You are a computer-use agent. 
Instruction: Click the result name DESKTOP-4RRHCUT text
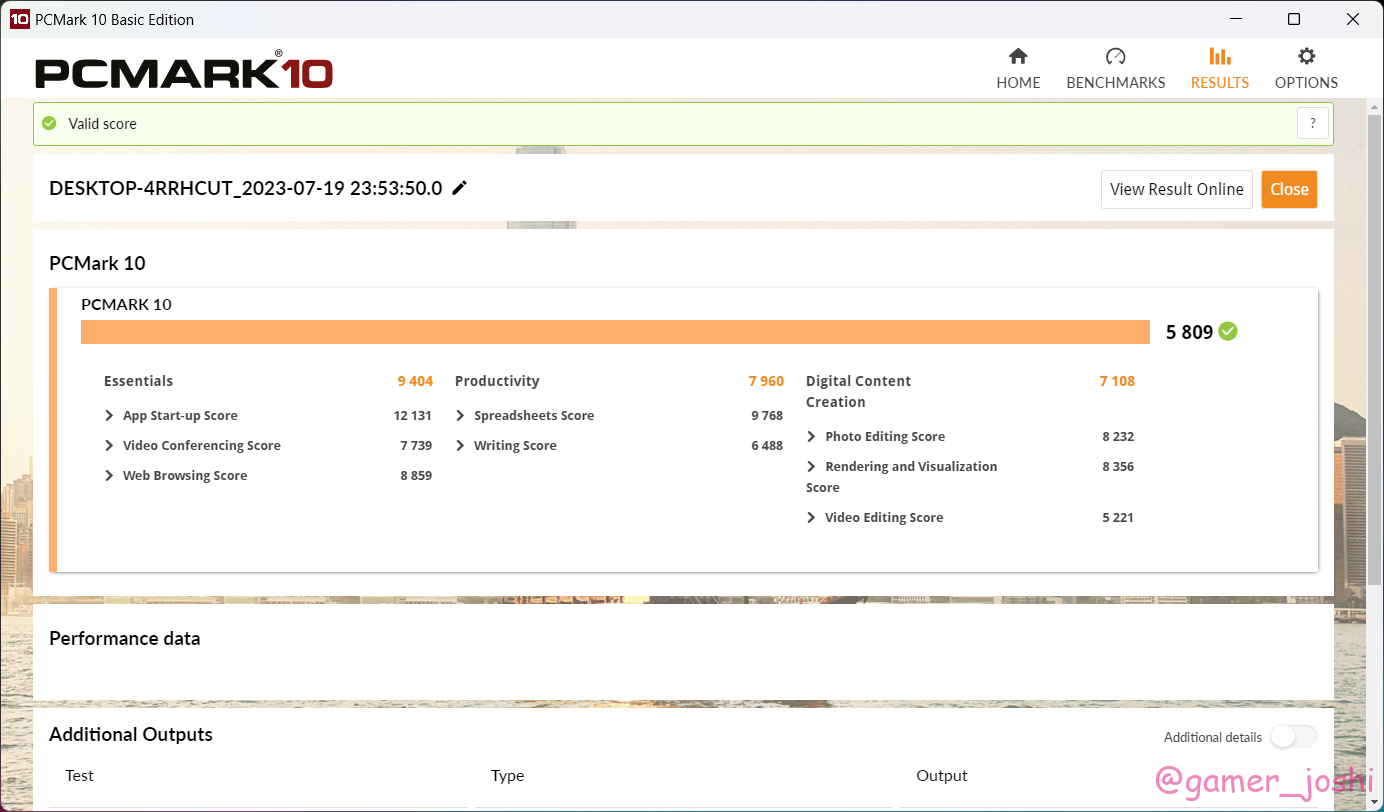(x=245, y=188)
